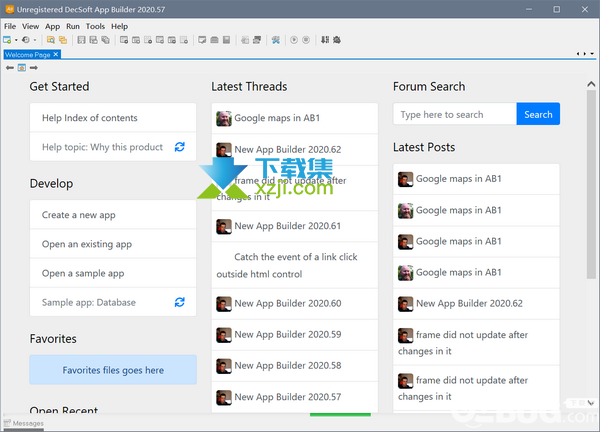The image size is (600, 432).
Task: Click Open a sample app
Action: [x=113, y=273]
